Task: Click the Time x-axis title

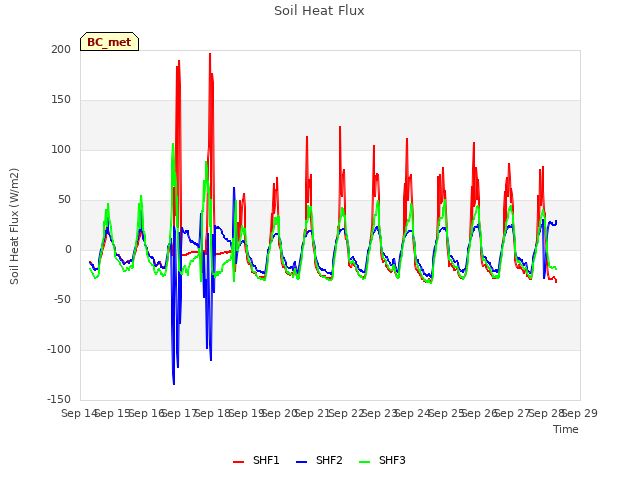Action: pos(566,429)
